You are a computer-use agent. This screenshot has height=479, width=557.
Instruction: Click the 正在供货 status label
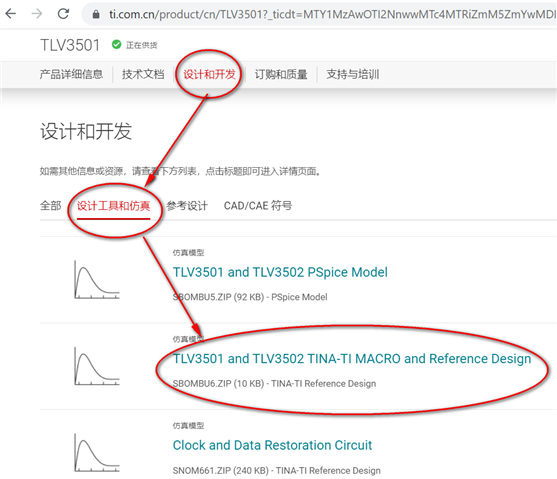pos(141,45)
